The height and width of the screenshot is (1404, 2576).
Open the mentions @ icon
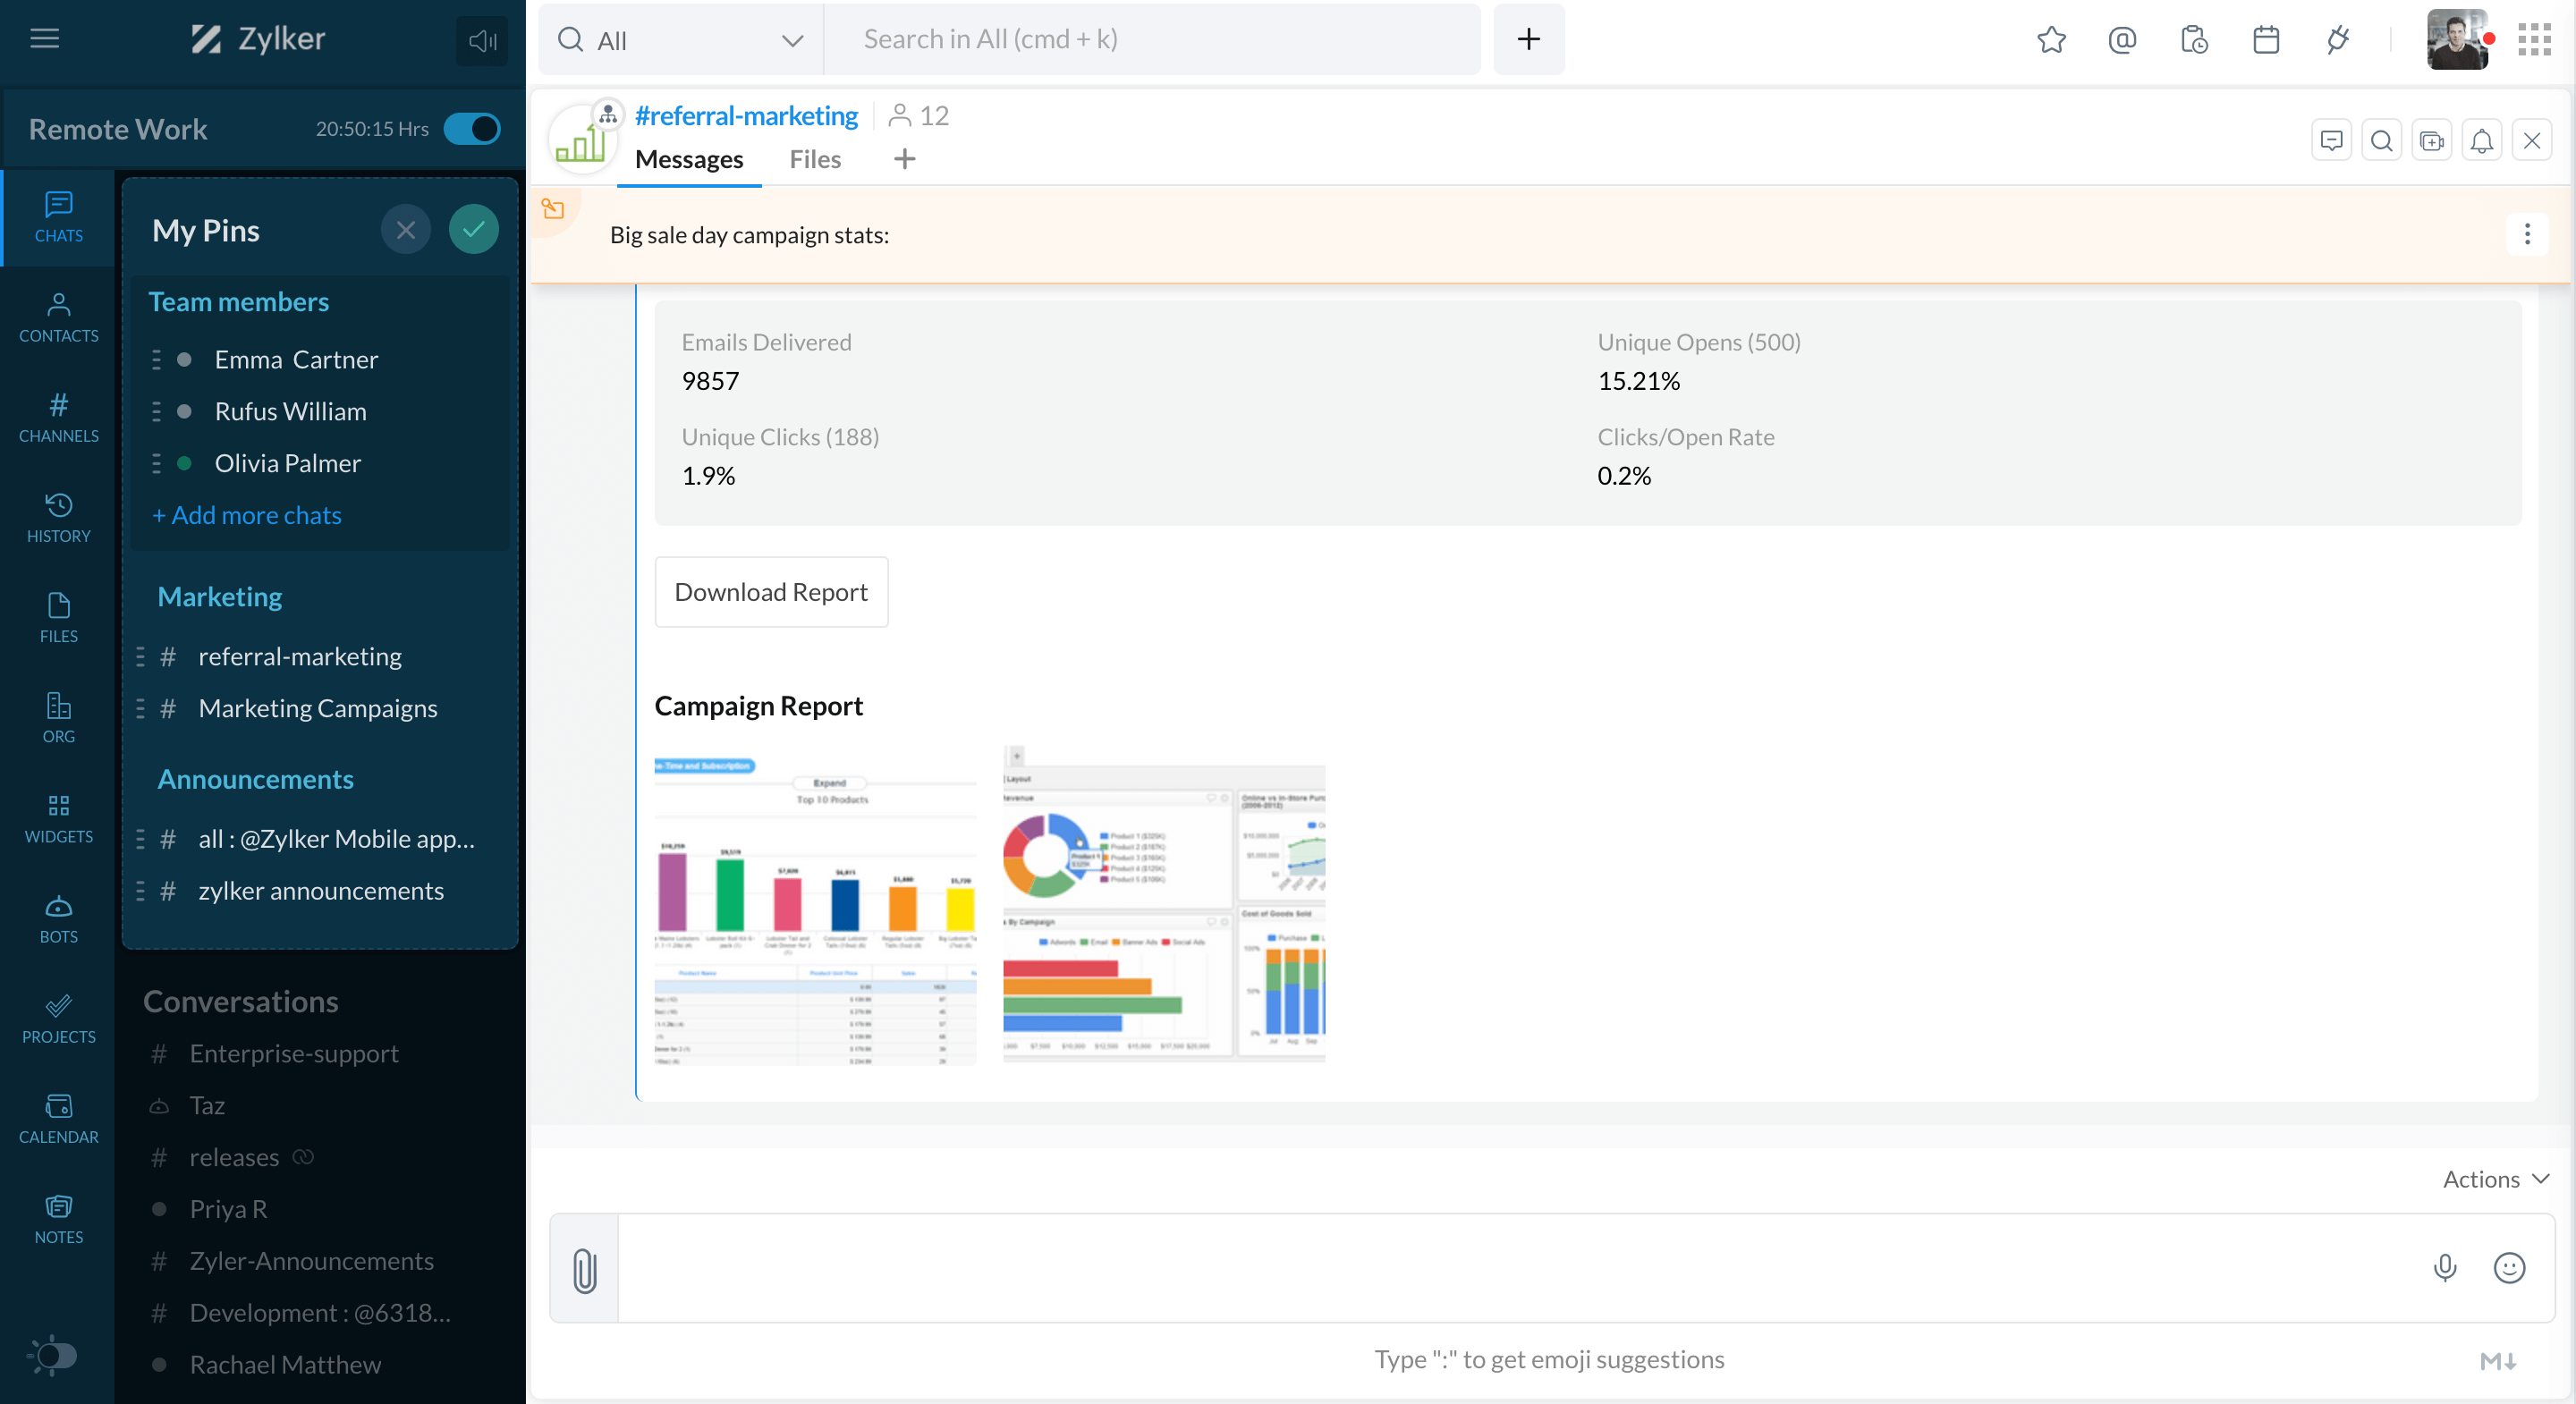click(x=2122, y=40)
